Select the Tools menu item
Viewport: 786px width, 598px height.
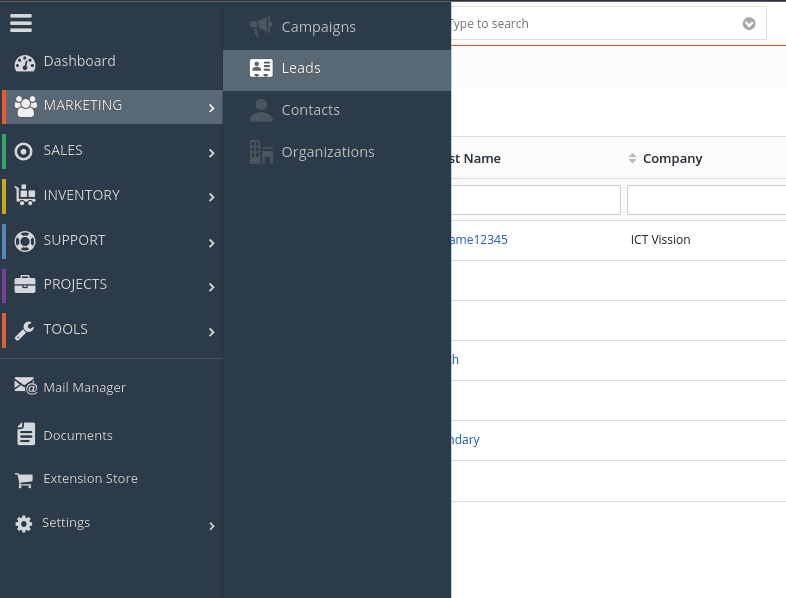(65, 329)
